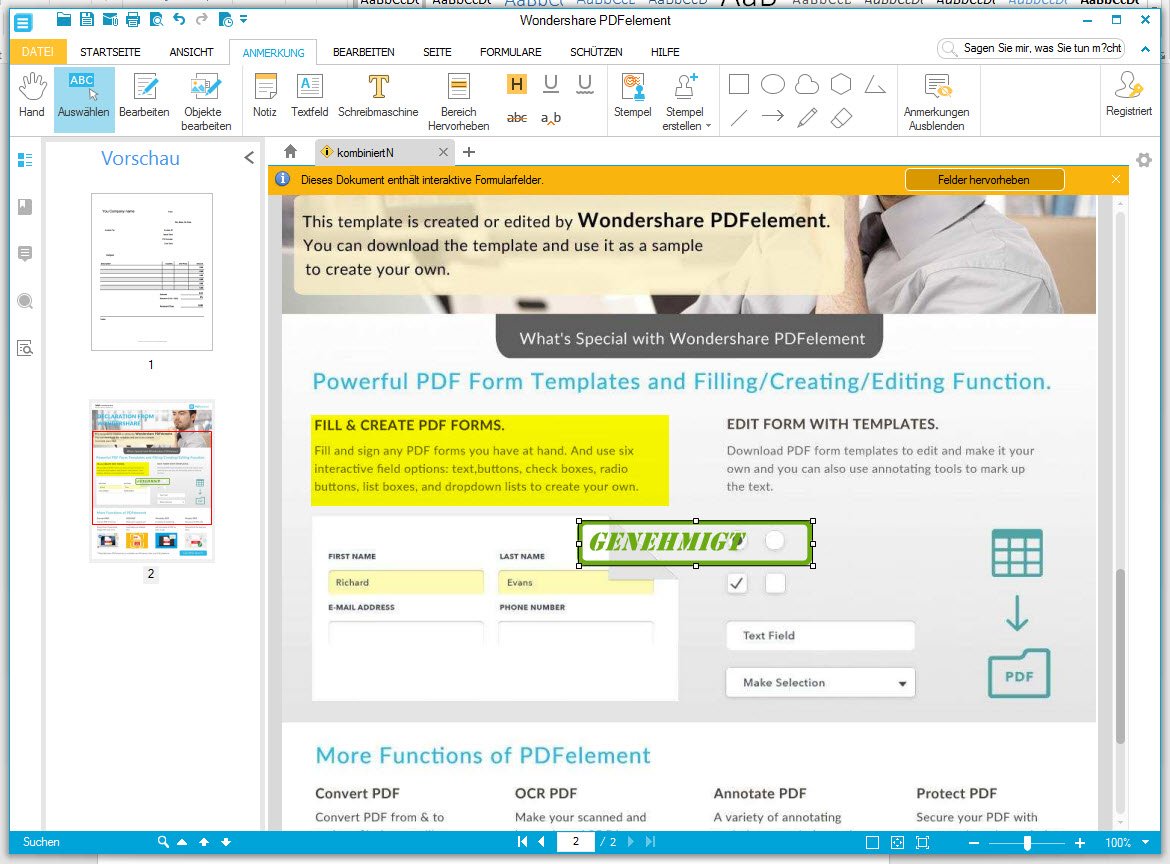The image size is (1170, 864).
Task: Open the zoom percentage dropdown at 100%
Action: point(1146,843)
